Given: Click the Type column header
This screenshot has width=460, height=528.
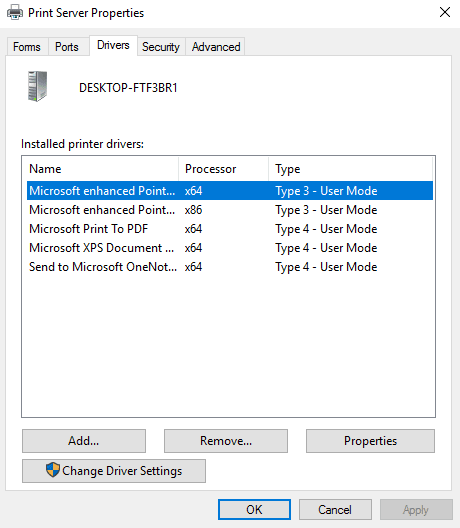Looking at the screenshot, I should coord(350,169).
